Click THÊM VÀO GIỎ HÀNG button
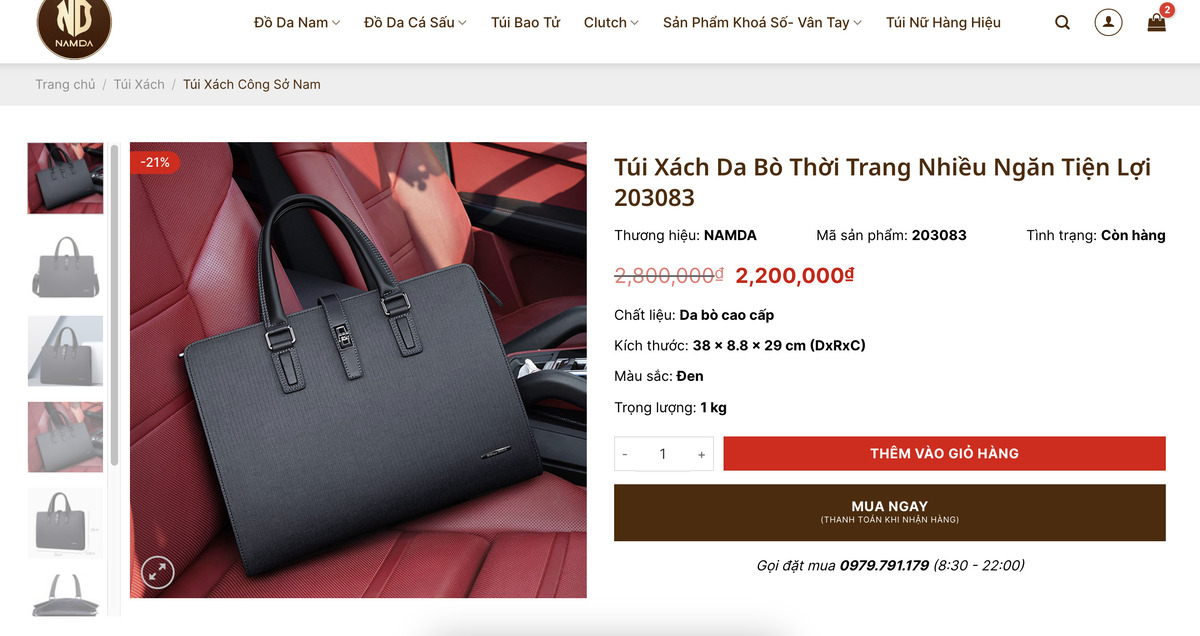Screen dimensions: 1200x636 coord(944,453)
